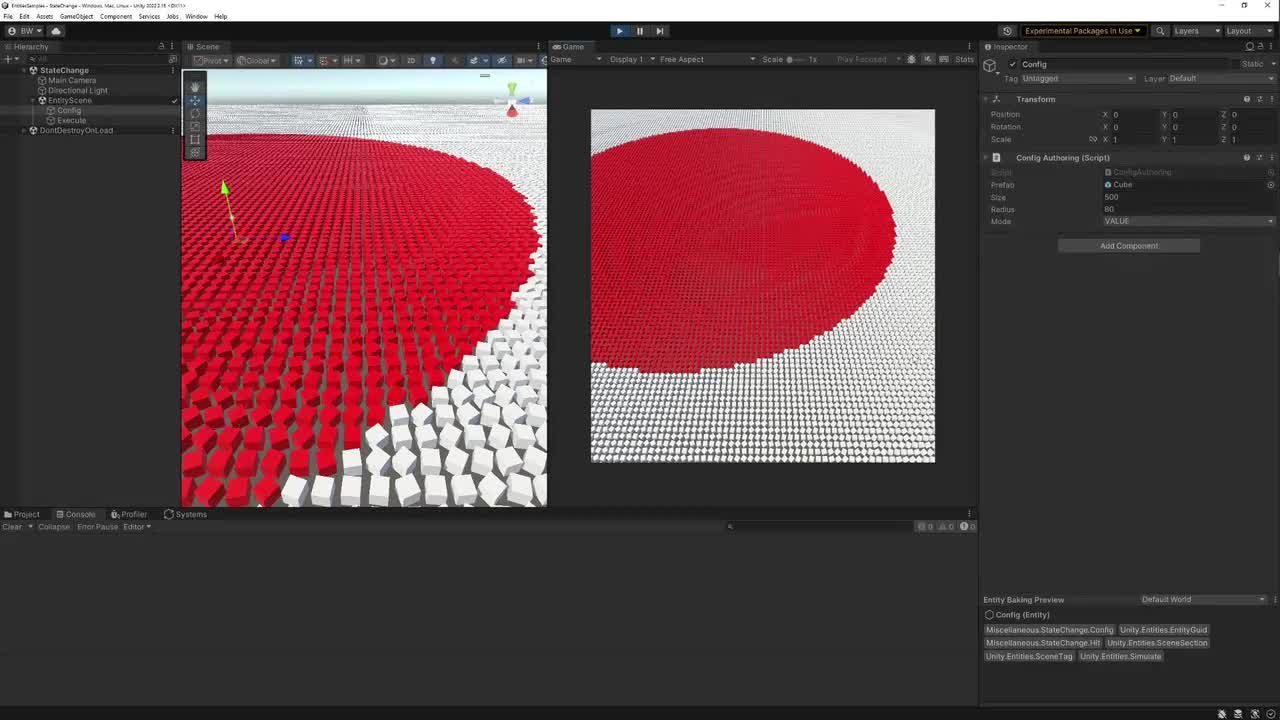
Task: Click Experimental Packages In Use button
Action: point(1082,31)
